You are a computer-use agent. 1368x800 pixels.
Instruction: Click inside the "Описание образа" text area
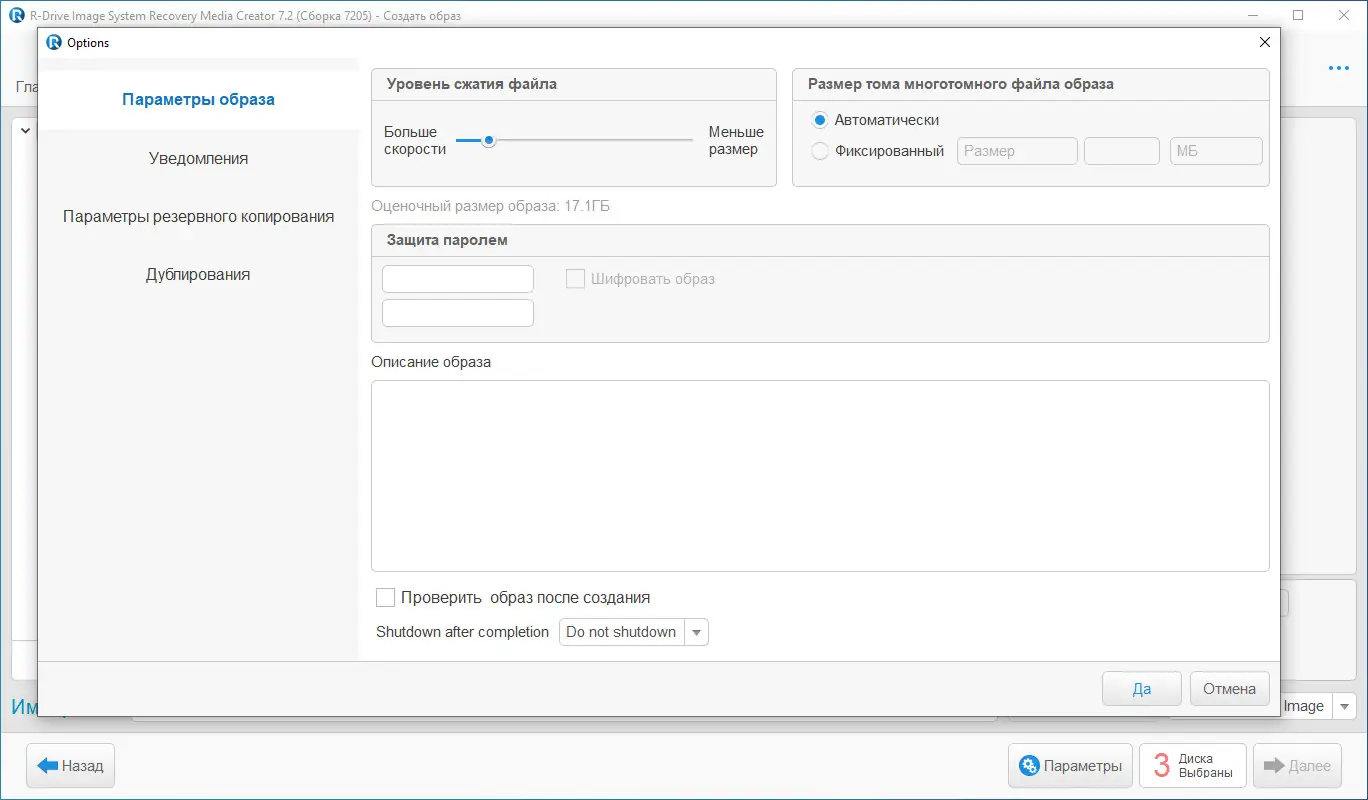(820, 475)
